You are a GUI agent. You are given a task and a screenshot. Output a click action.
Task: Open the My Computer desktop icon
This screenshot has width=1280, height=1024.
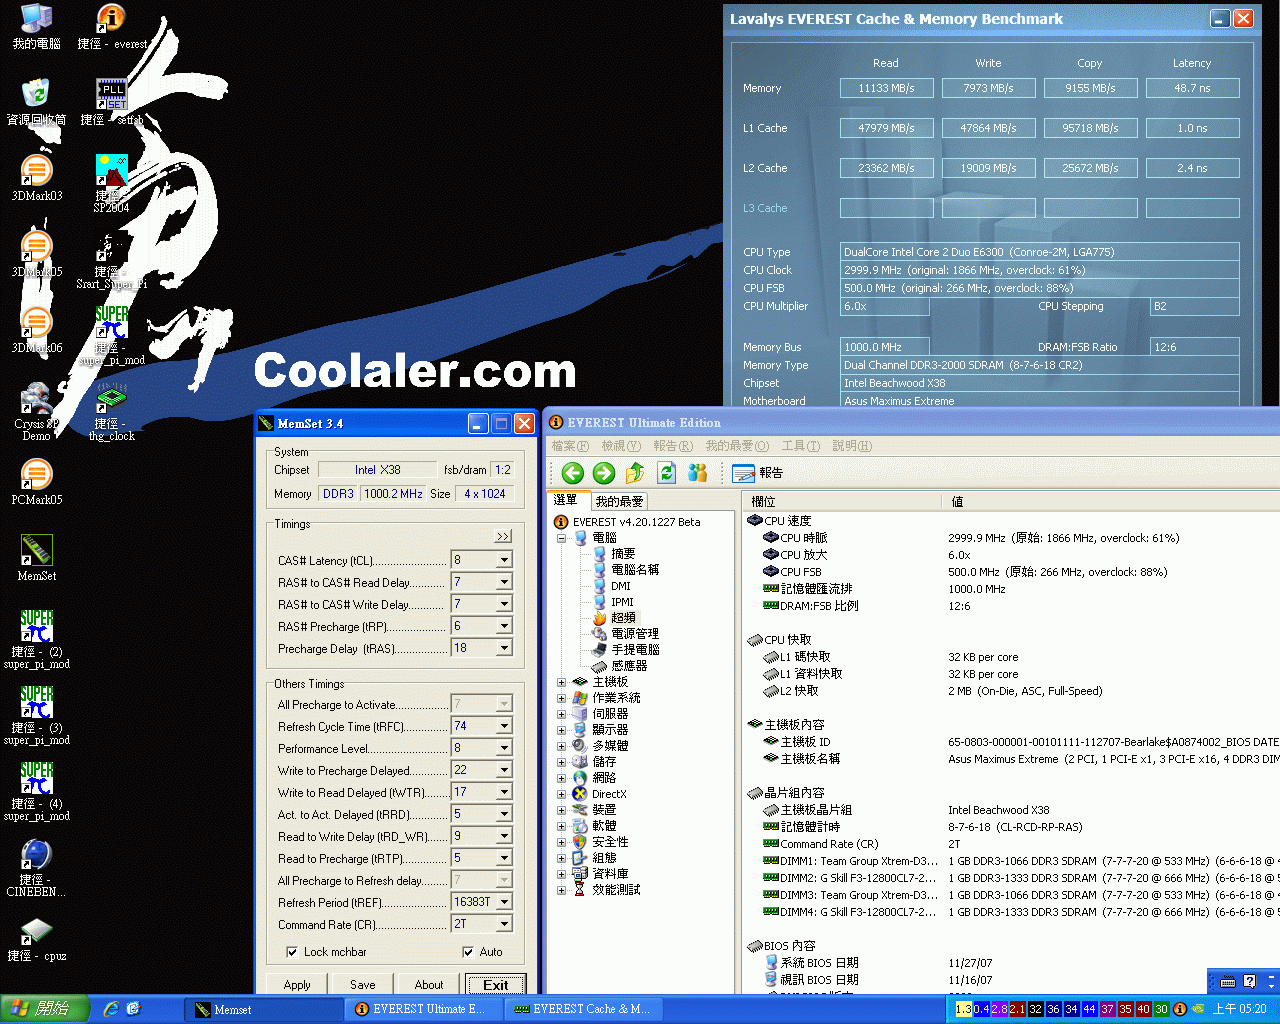pyautogui.click(x=36, y=27)
